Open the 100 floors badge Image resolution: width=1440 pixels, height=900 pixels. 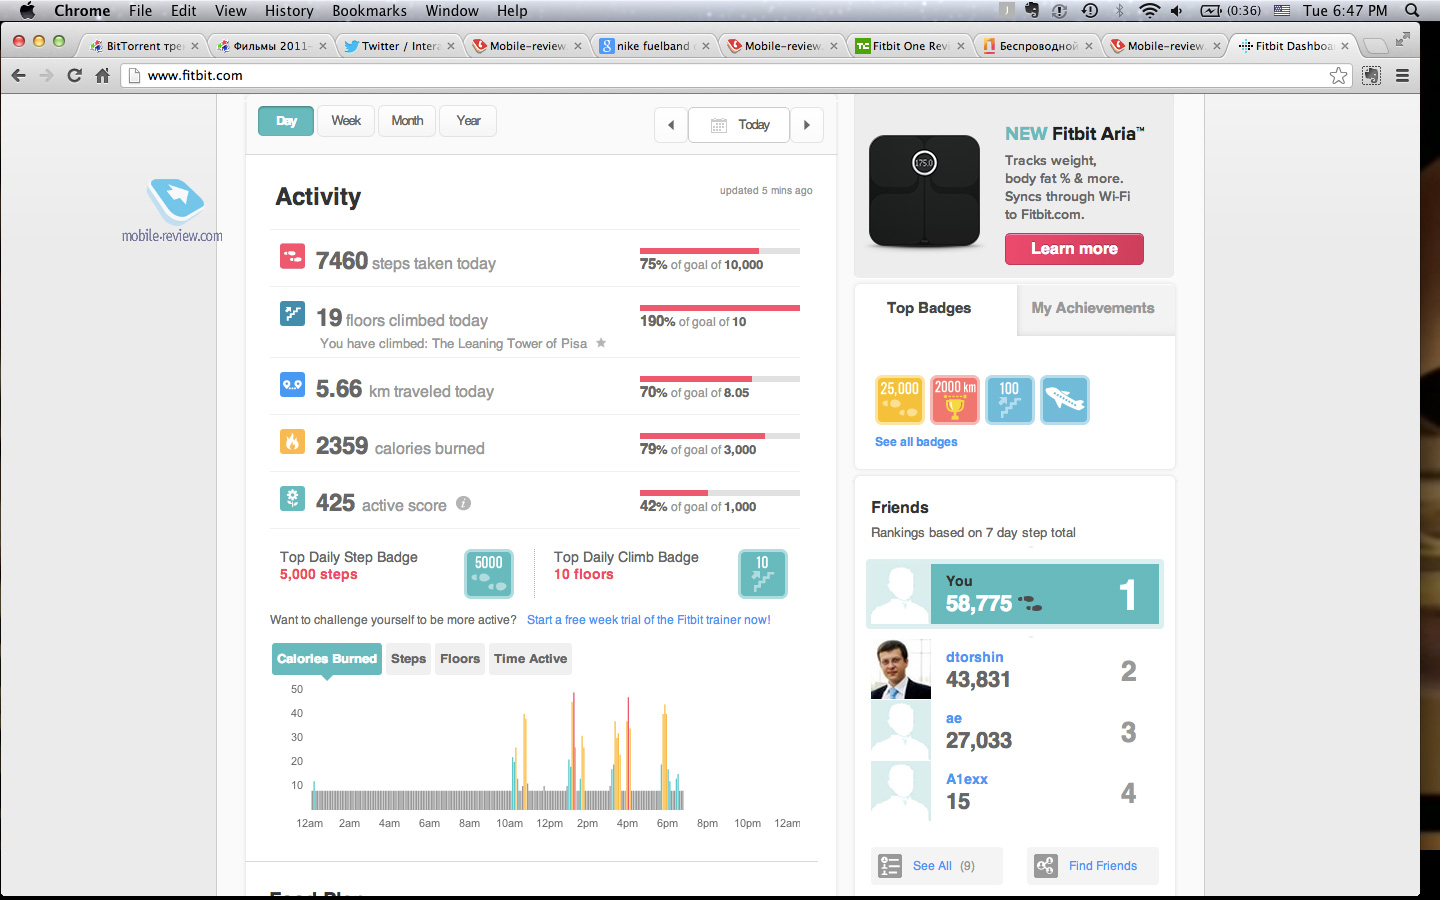pyautogui.click(x=1010, y=400)
